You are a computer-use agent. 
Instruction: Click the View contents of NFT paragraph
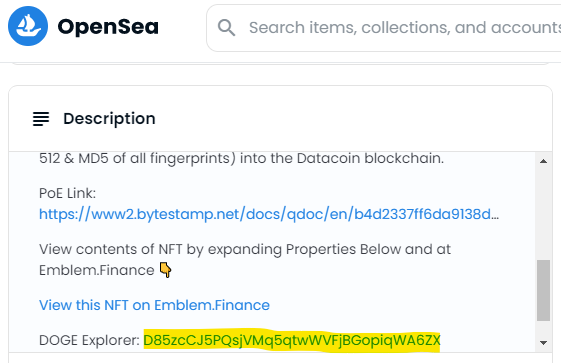(x=245, y=260)
